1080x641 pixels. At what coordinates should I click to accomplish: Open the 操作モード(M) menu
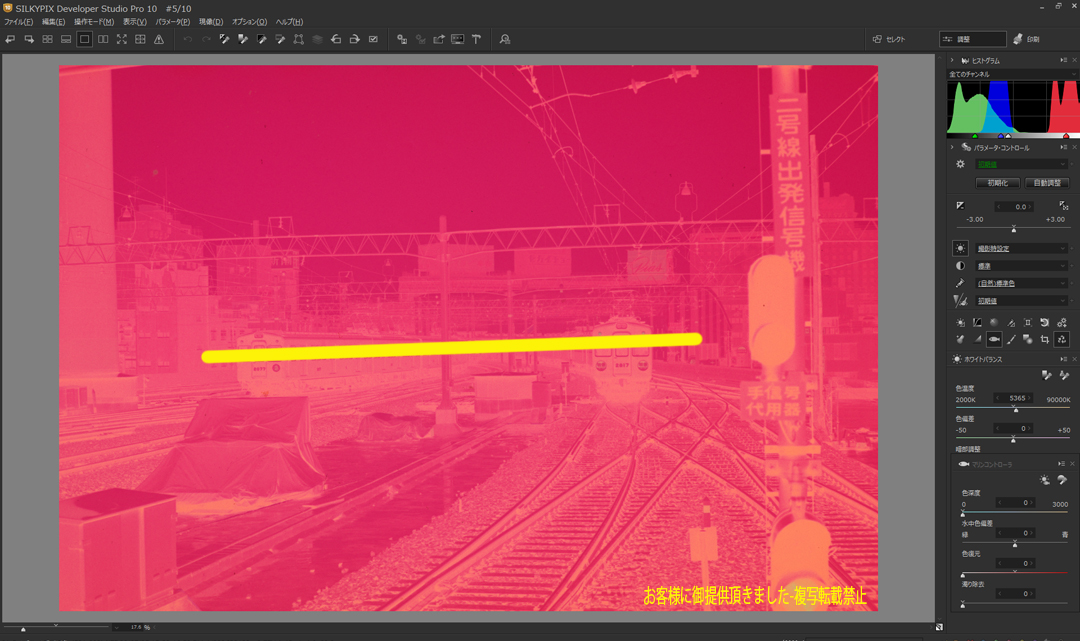(94, 22)
